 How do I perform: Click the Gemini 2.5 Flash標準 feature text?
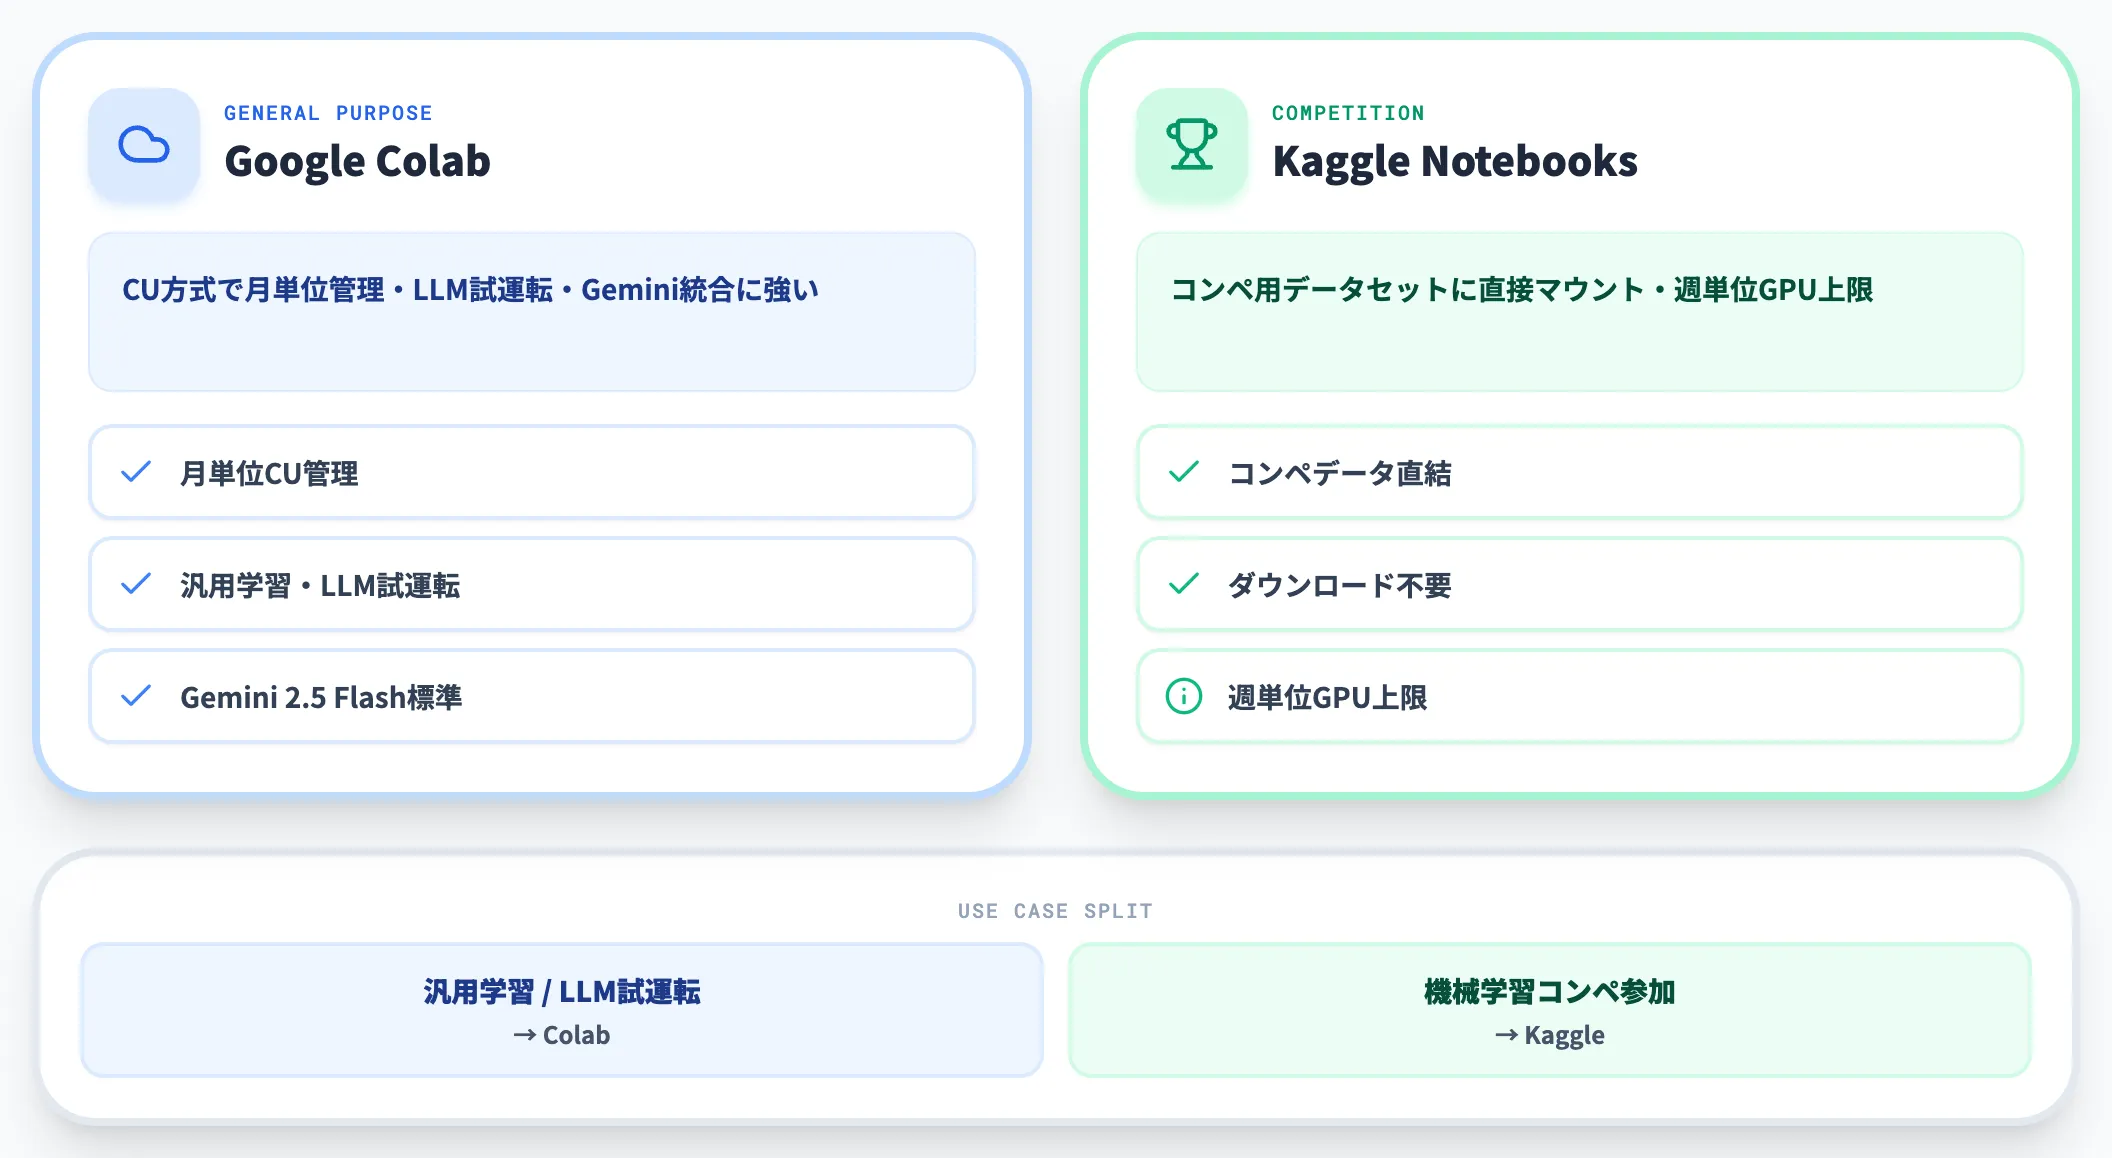click(321, 697)
